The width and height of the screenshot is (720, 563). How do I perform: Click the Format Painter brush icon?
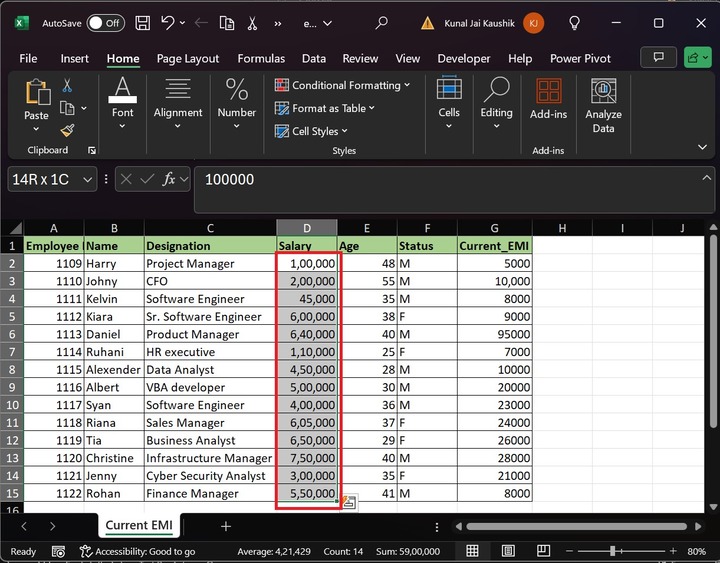pyautogui.click(x=67, y=130)
